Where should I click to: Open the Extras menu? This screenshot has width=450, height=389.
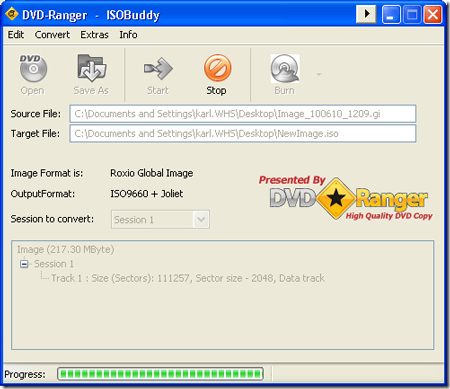(94, 35)
